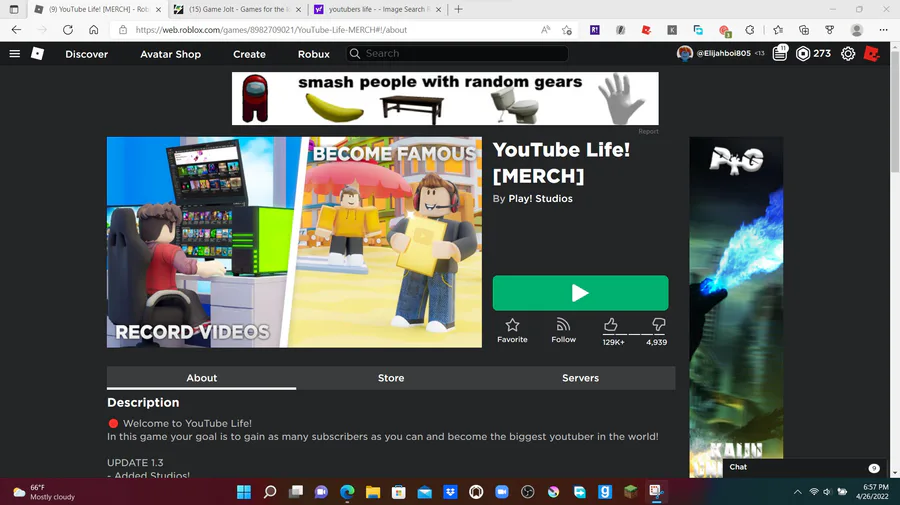900x505 pixels.
Task: Reload the current page
Action: (x=68, y=30)
